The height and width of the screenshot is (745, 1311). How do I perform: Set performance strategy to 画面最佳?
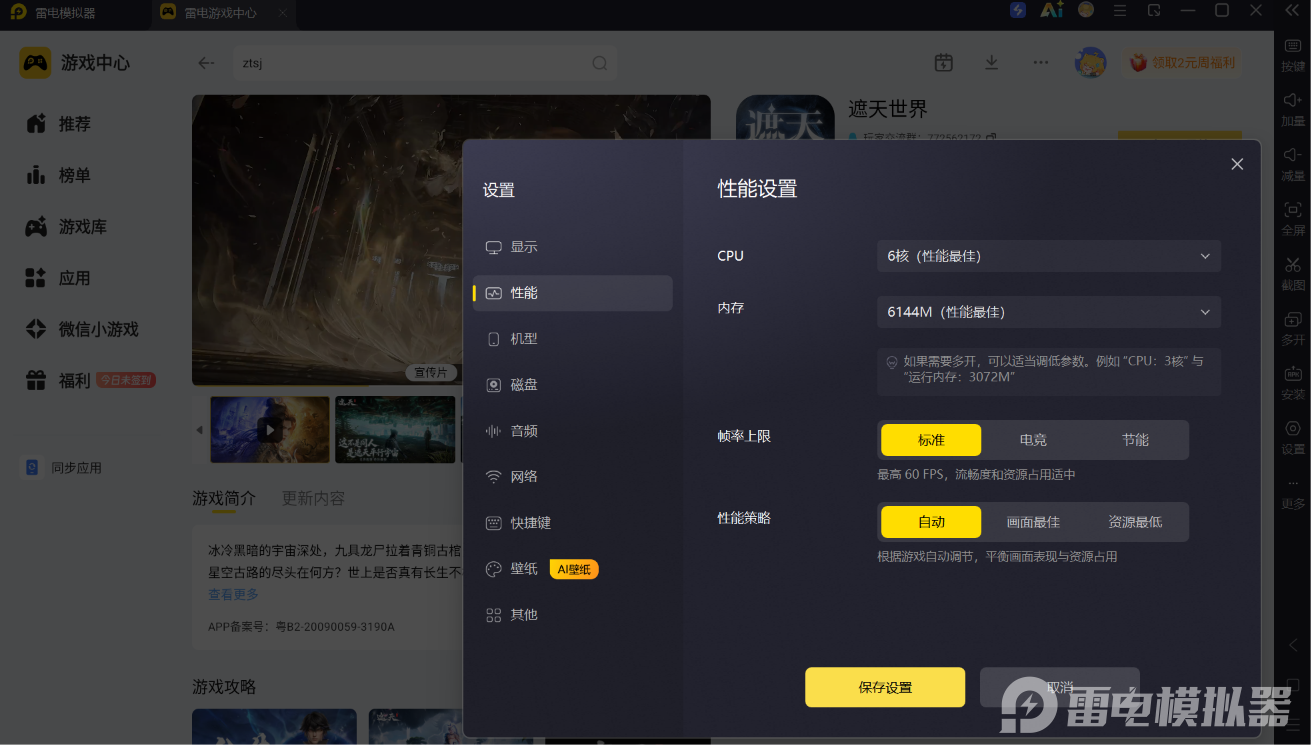click(1033, 522)
